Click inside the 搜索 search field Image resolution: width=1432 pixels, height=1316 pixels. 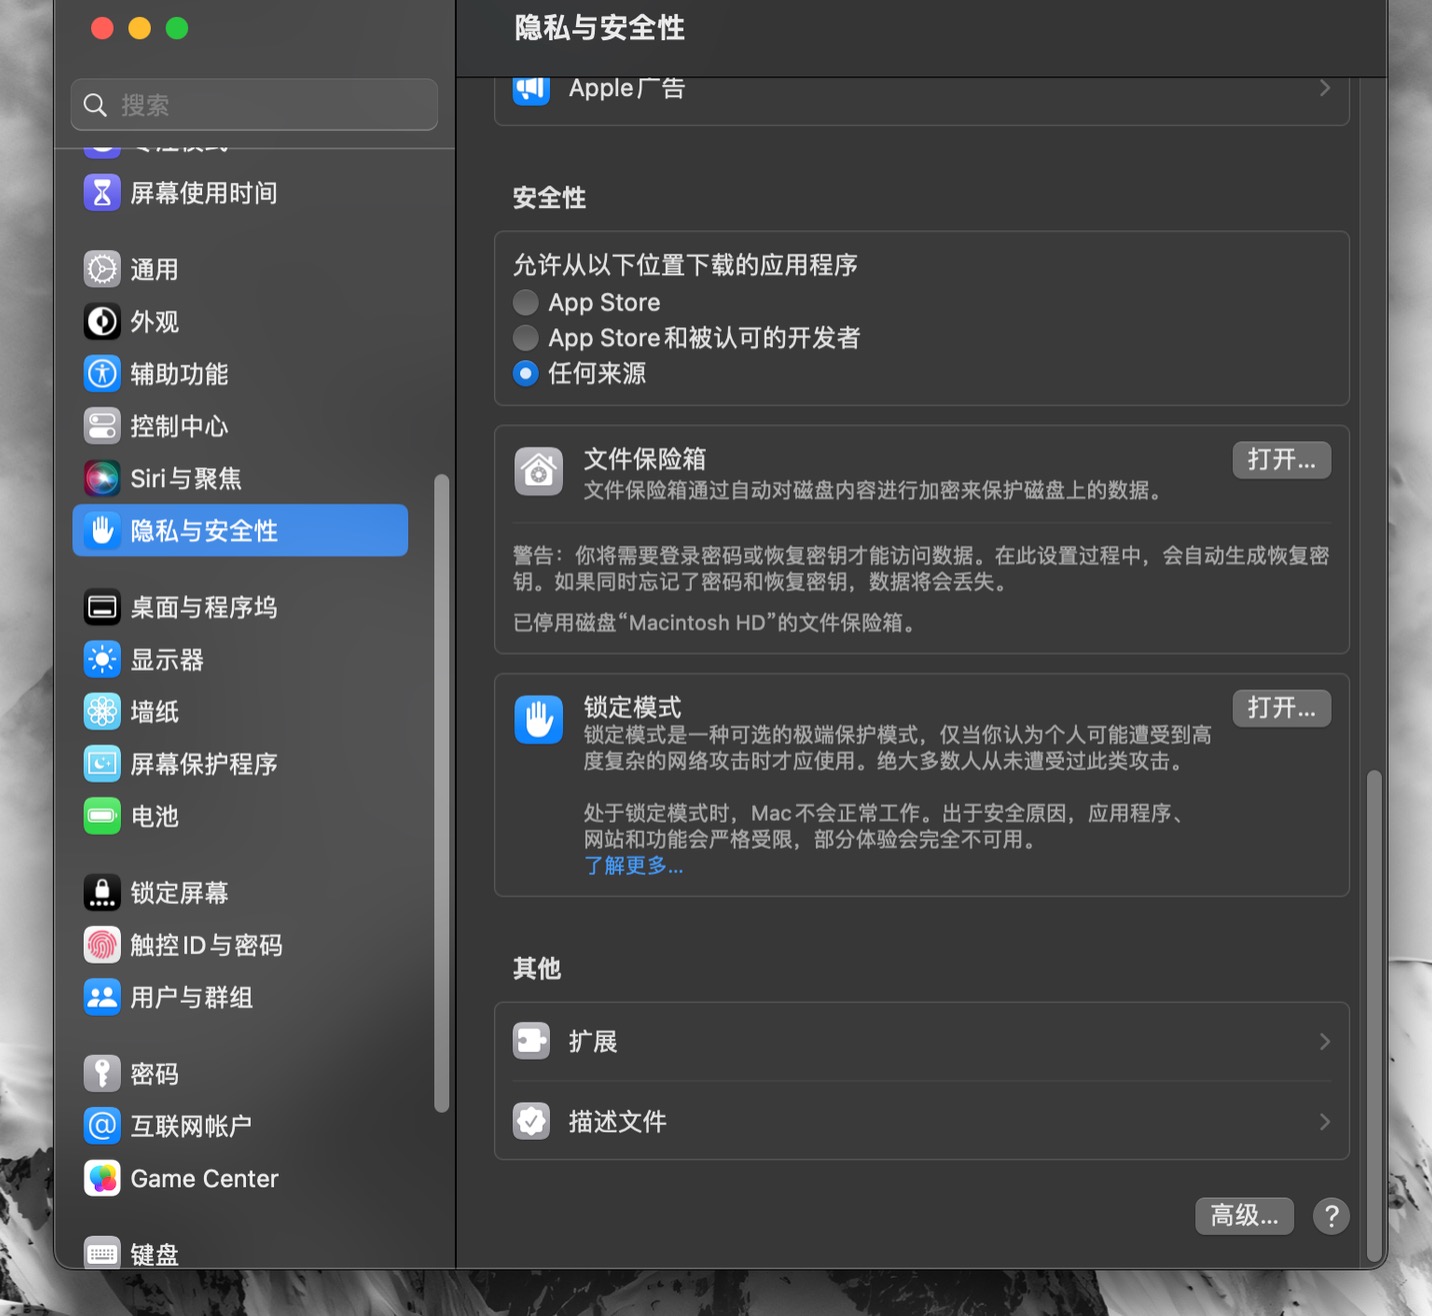pyautogui.click(x=254, y=104)
